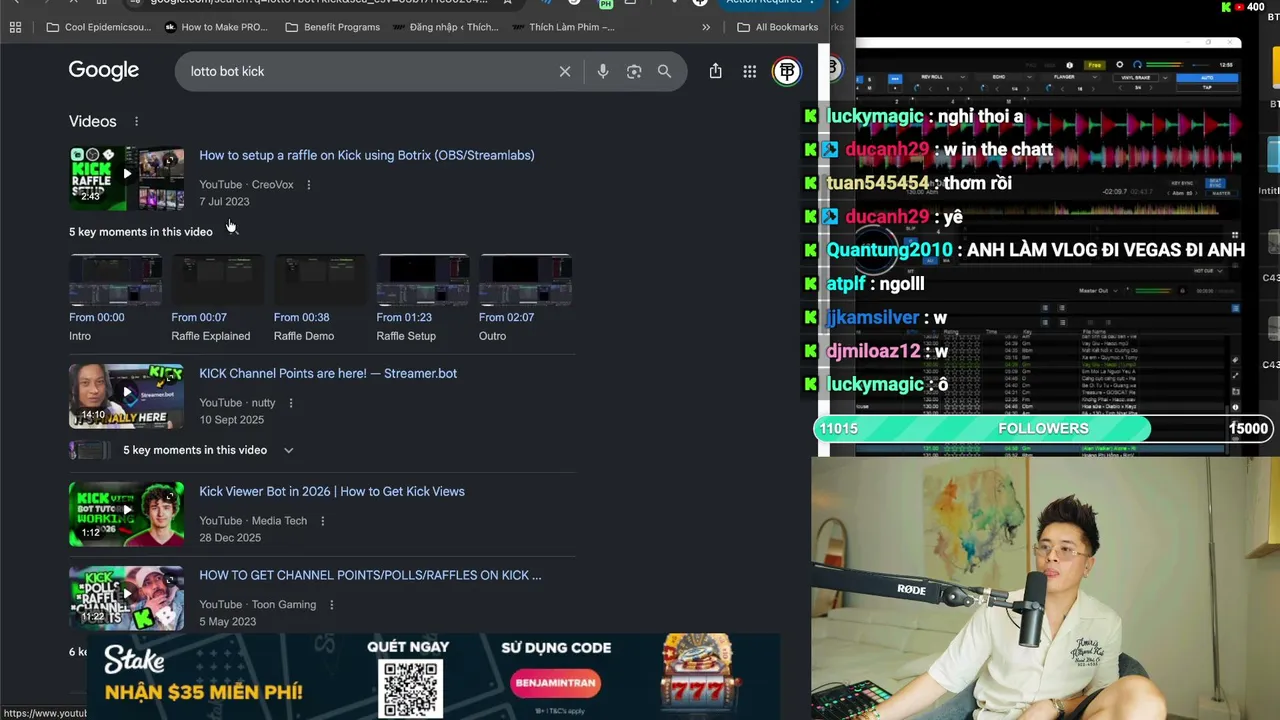The width and height of the screenshot is (1280, 720).
Task: Open the Google apps grid
Action: tap(749, 71)
